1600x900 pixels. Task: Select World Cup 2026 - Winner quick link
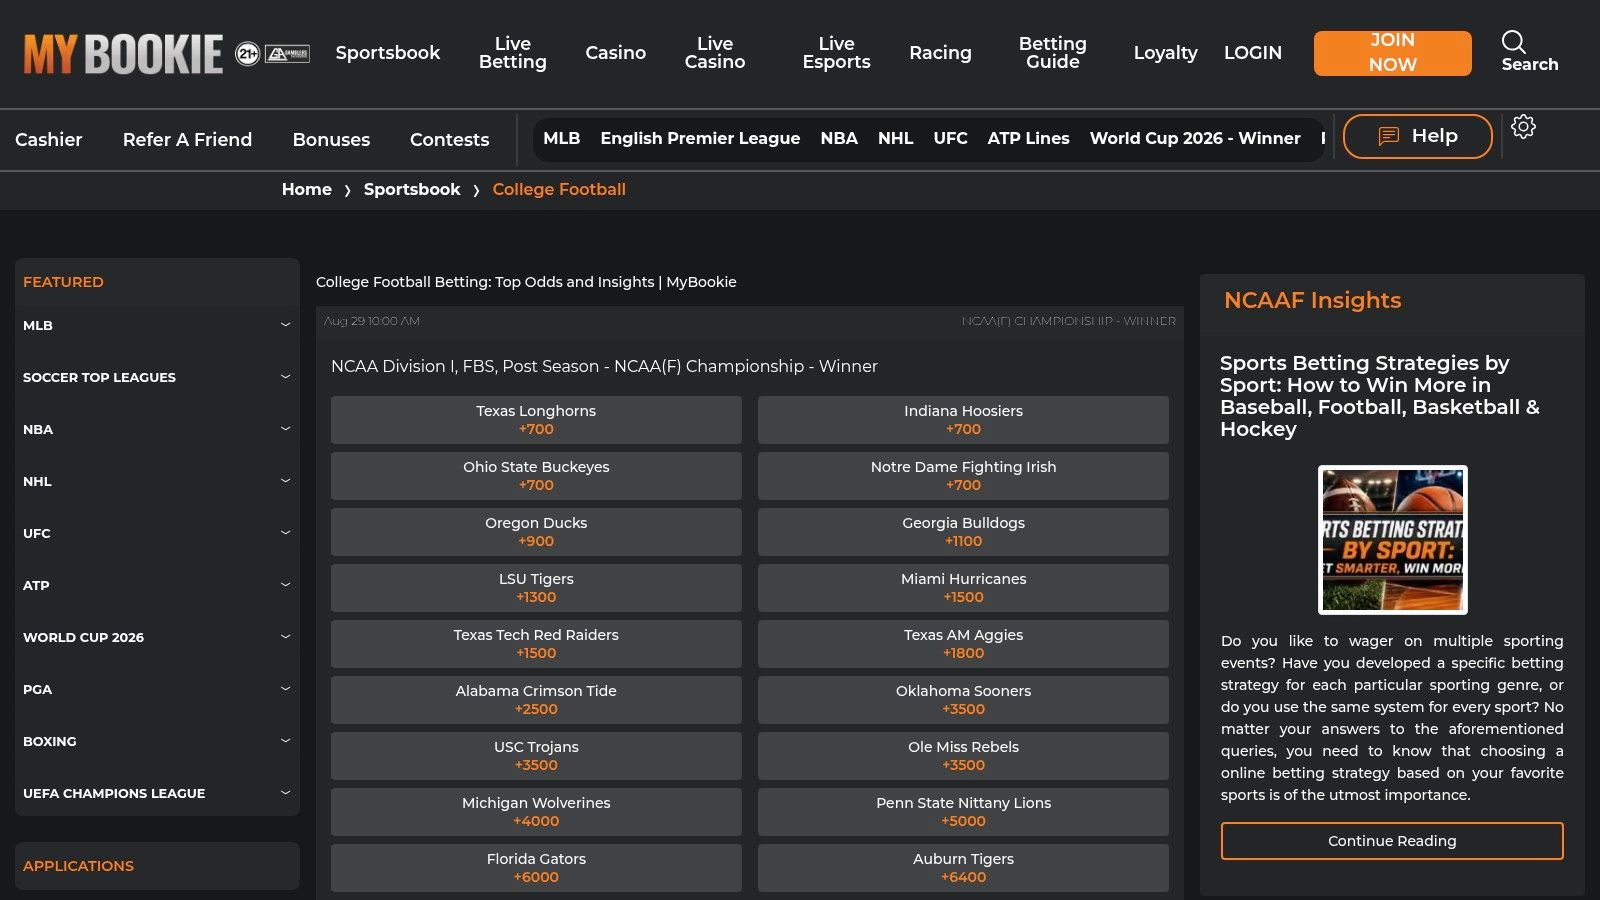point(1195,138)
